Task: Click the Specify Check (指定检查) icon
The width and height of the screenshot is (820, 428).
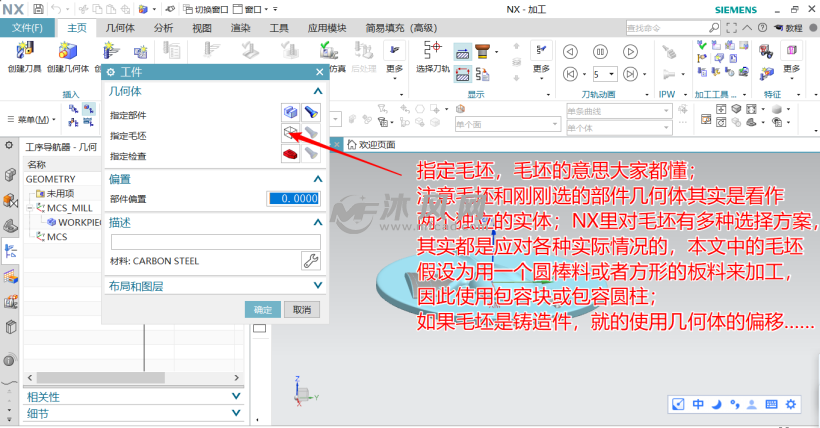Action: (x=290, y=154)
